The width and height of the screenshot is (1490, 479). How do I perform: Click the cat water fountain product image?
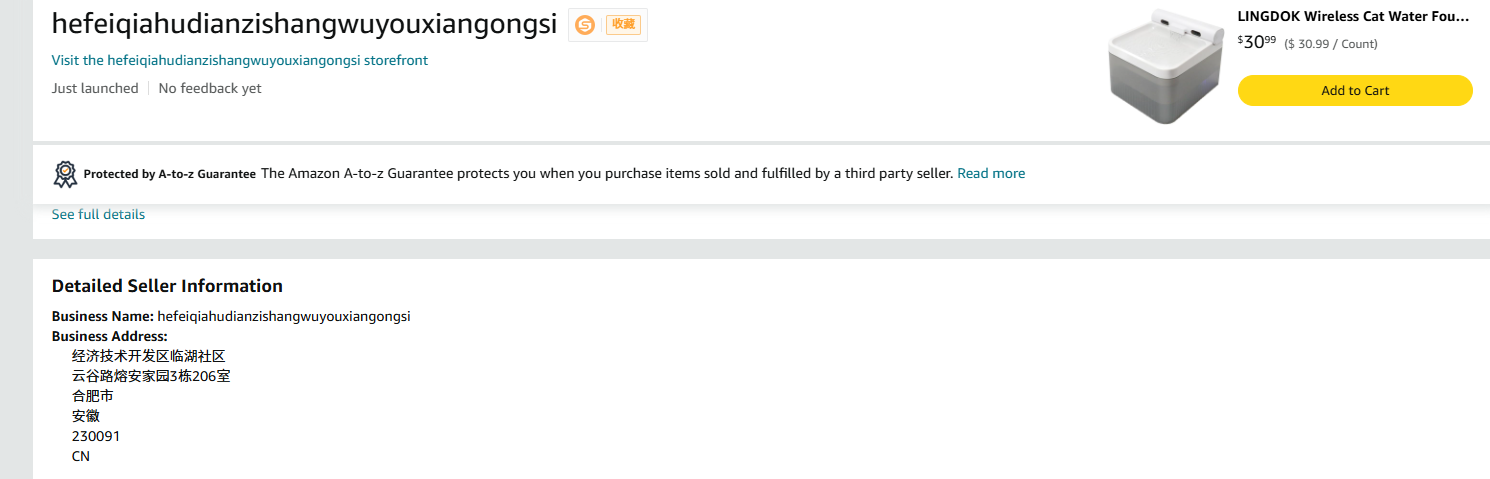[x=1165, y=67]
